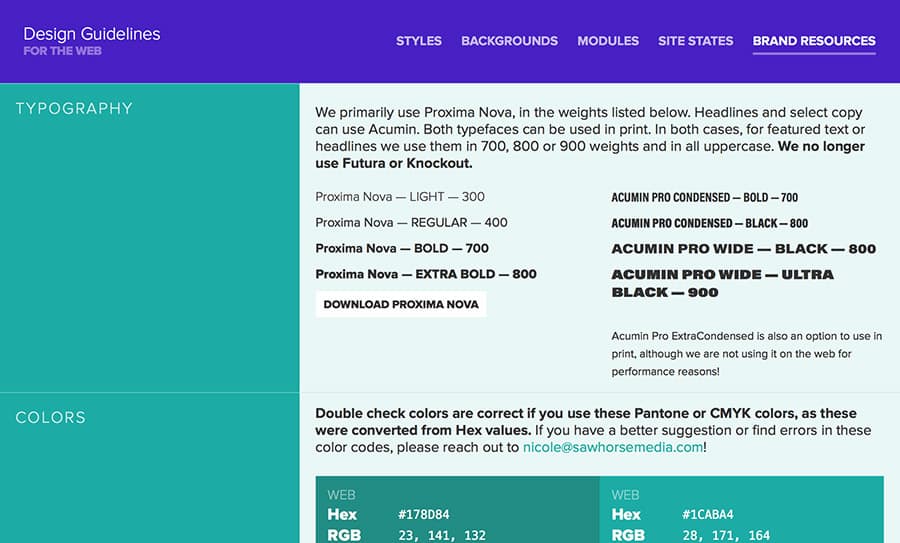
Task: Click the Proxima Nova Extra Bold 800 sample
Action: click(x=426, y=274)
